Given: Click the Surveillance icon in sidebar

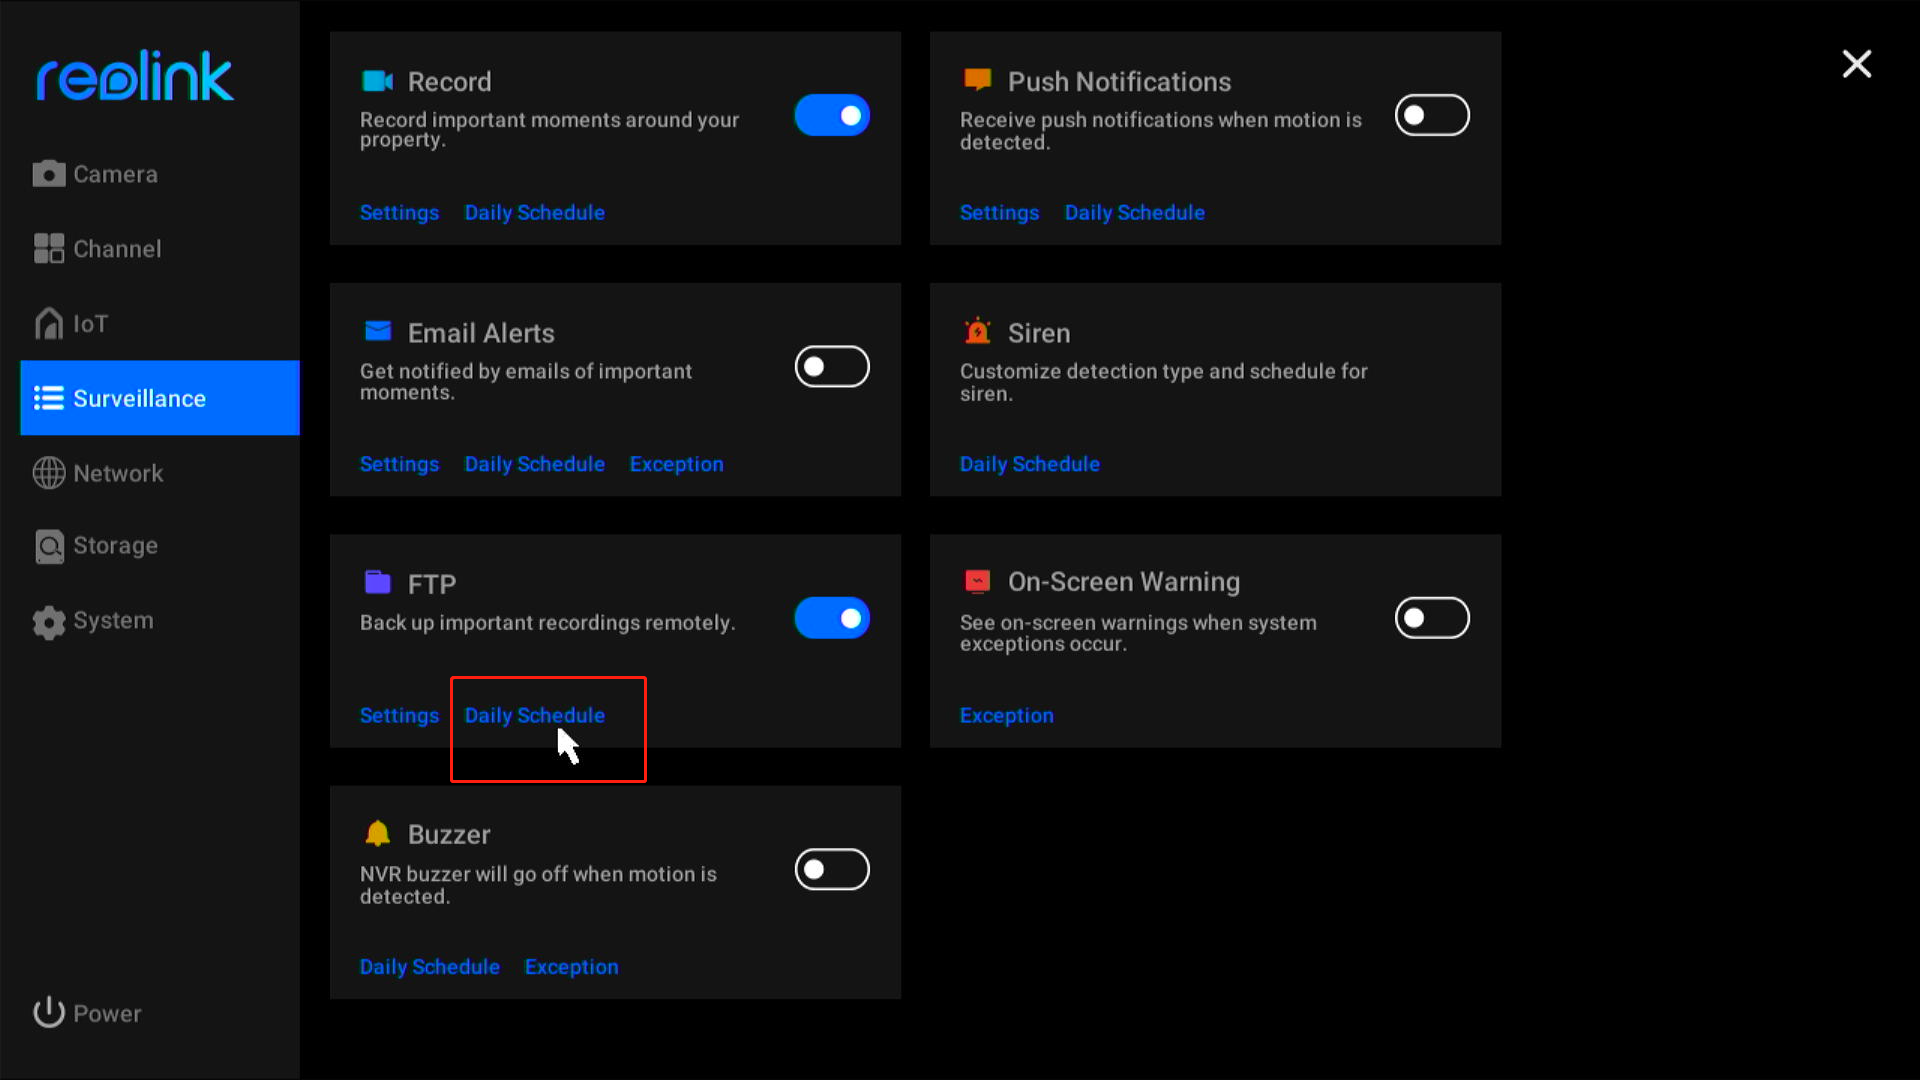Looking at the screenshot, I should [x=49, y=398].
